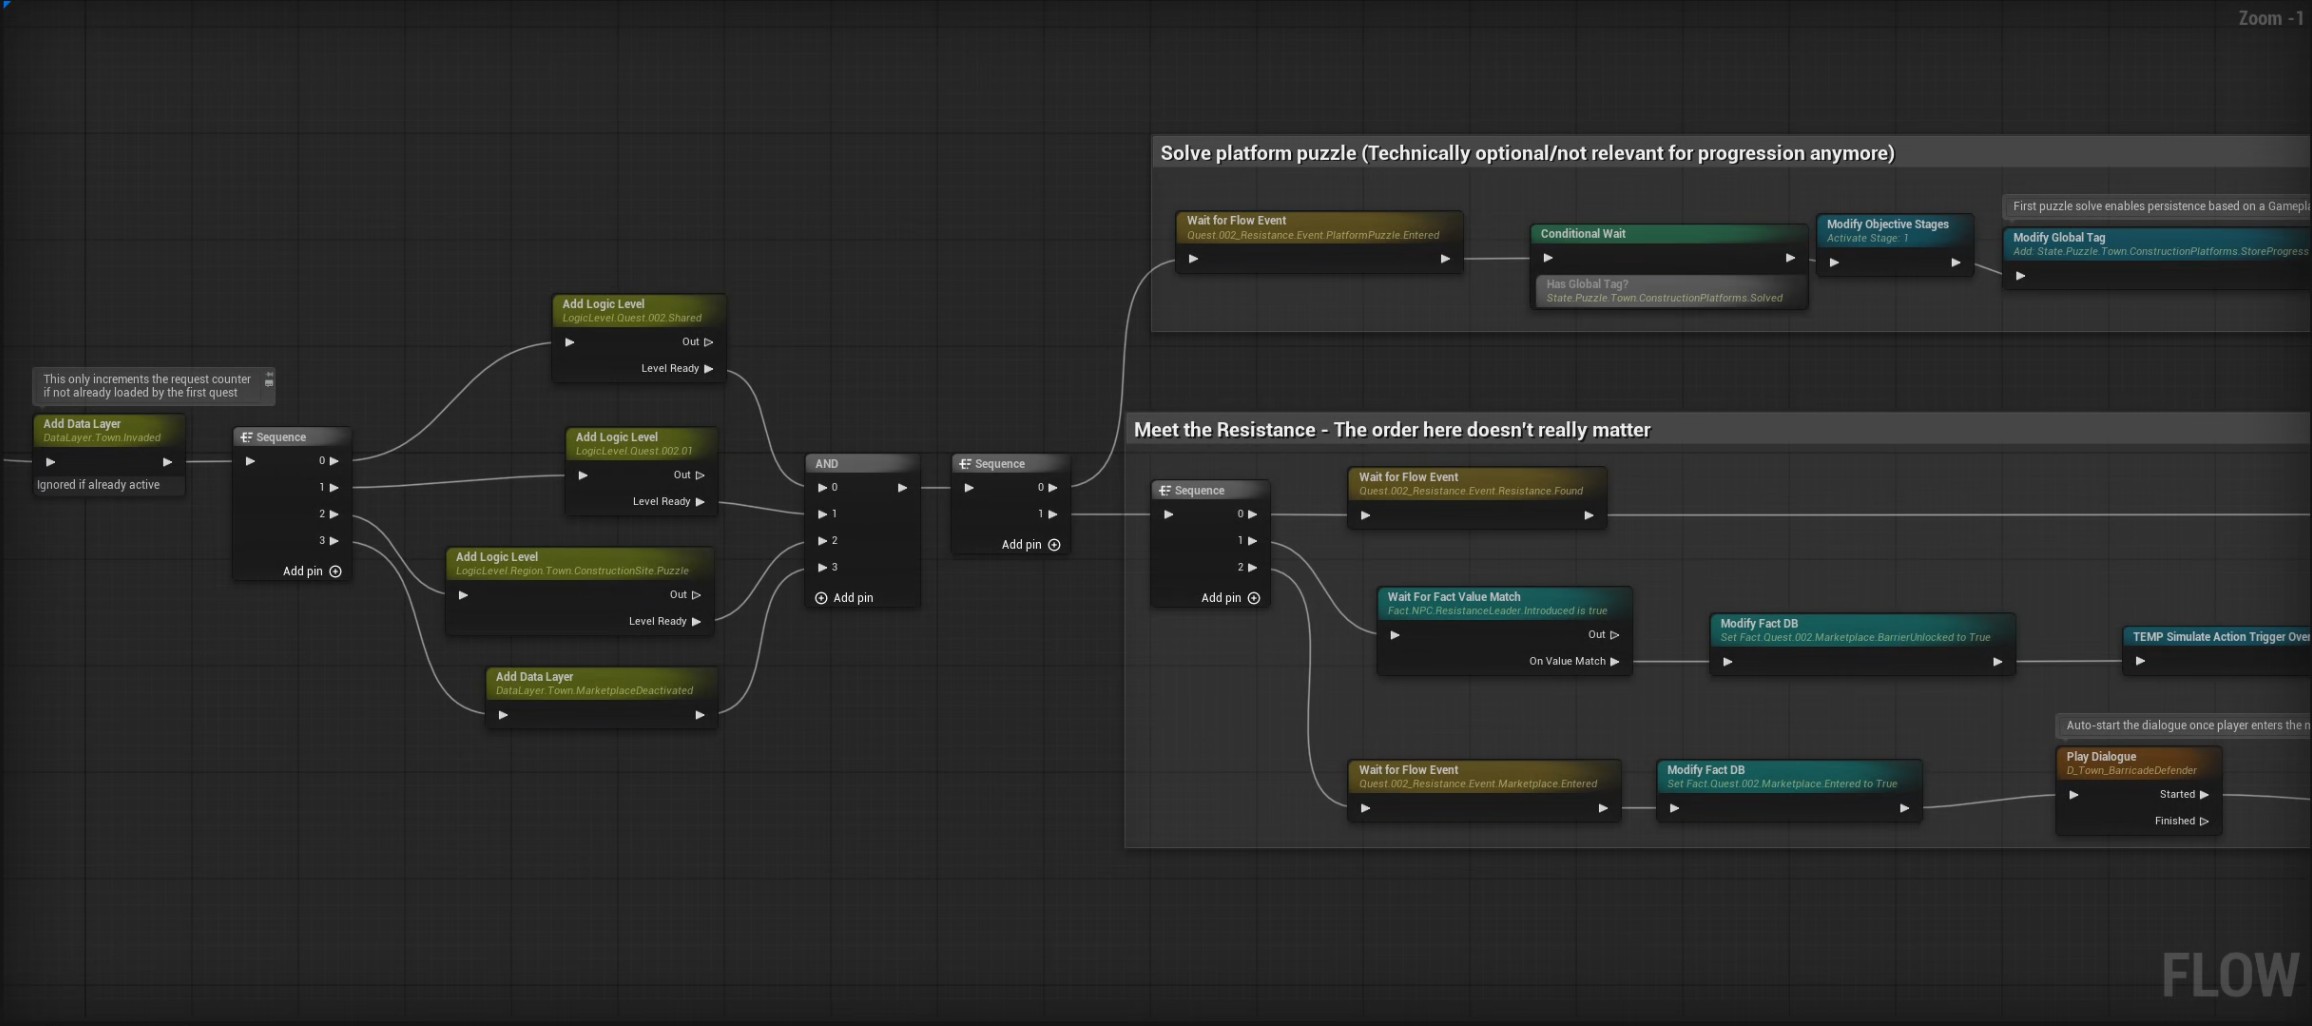2312x1026 pixels.
Task: Click Add pin circle on middle Sequence node
Action: [1054, 545]
